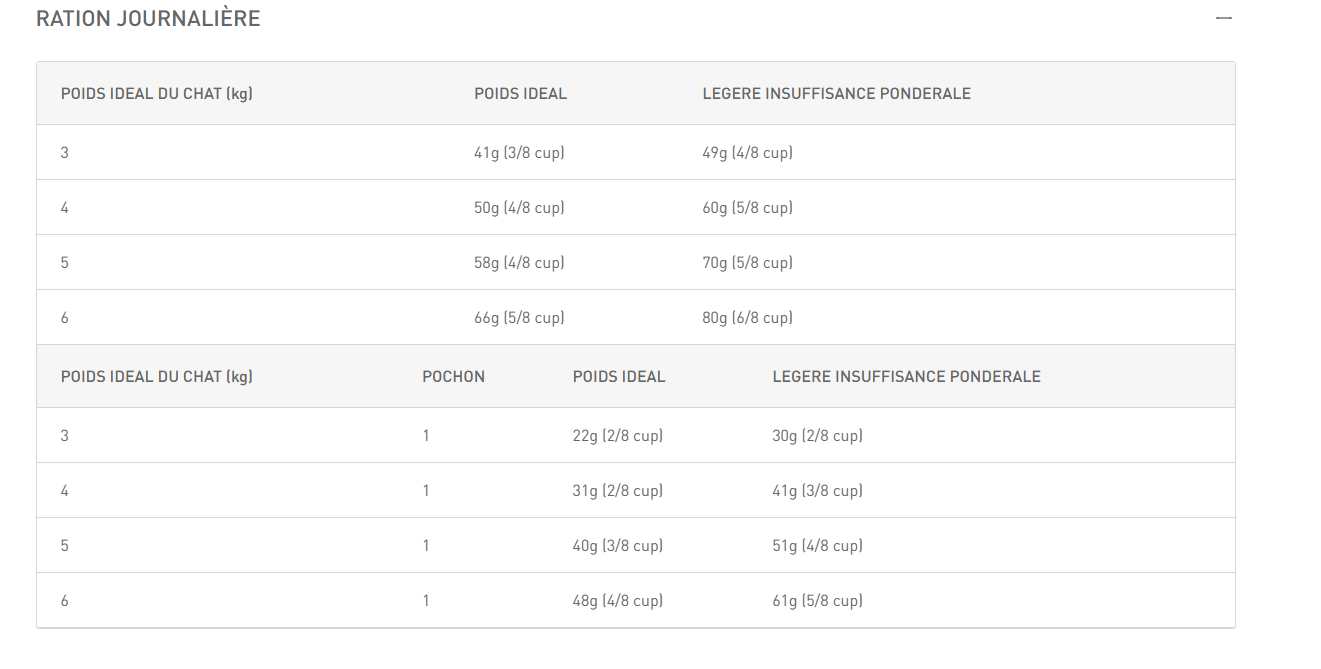Screen dimensions: 1321x669
Task: Select the 61g (5/8 cup) cell
Action: [817, 601]
